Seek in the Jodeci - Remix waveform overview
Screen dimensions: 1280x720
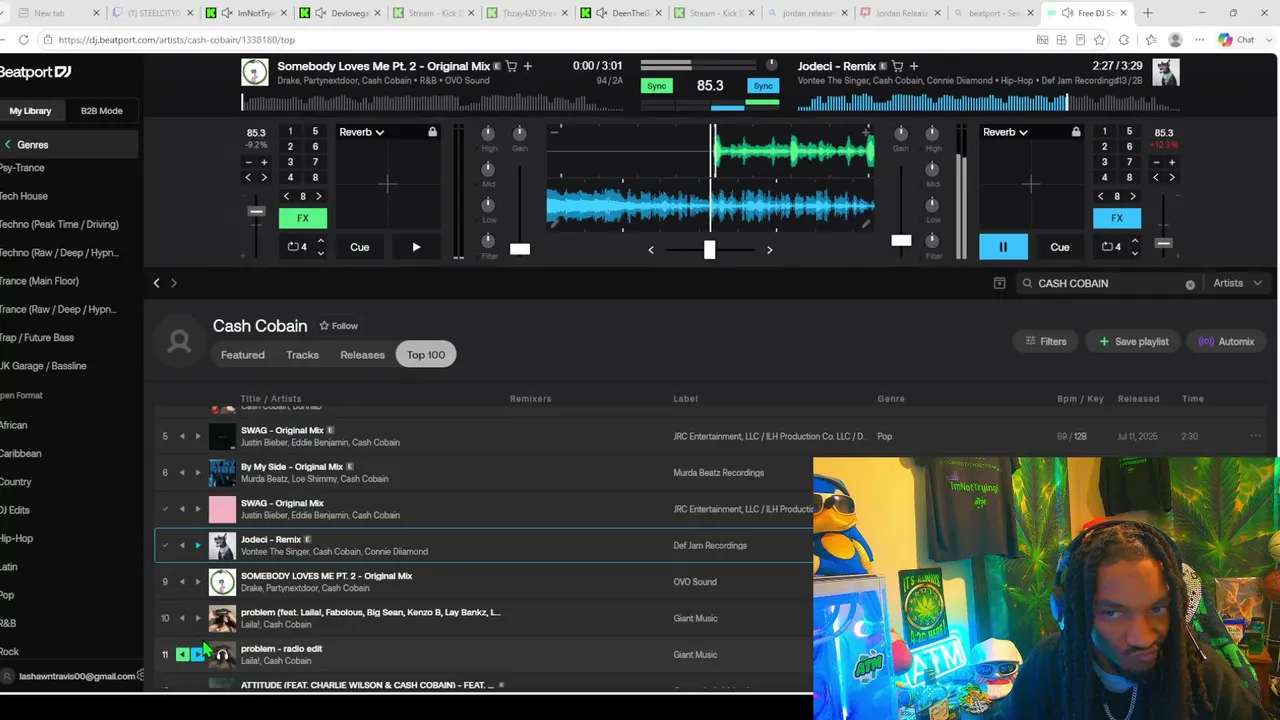point(988,102)
